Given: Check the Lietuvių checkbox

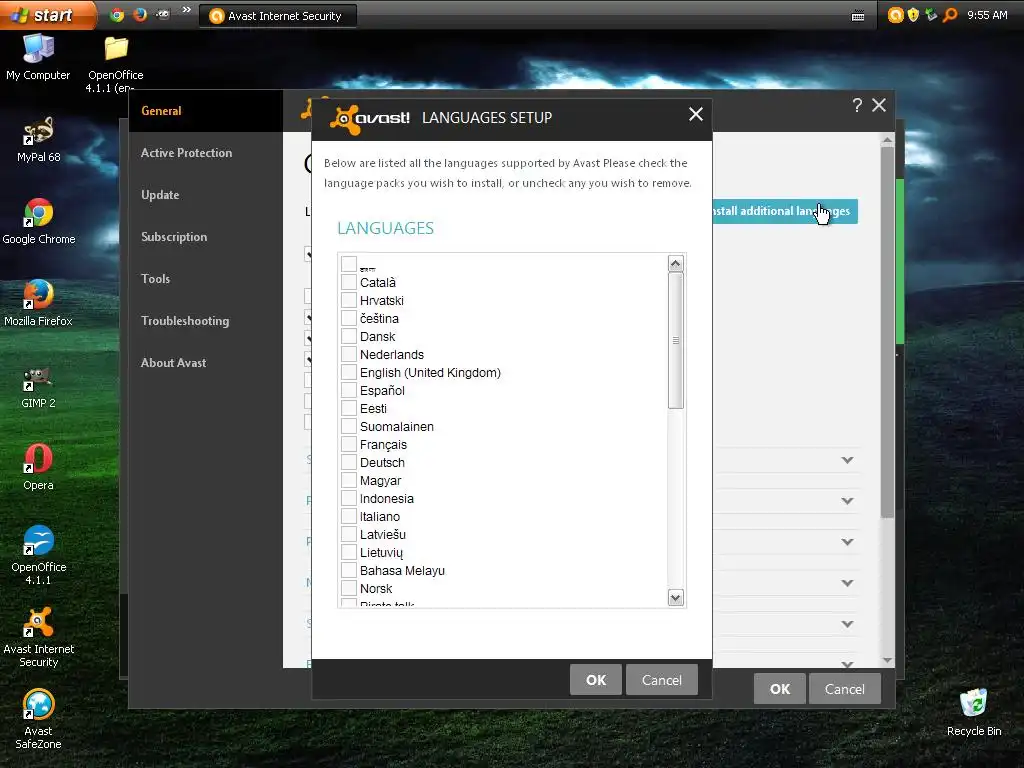Looking at the screenshot, I should pos(349,552).
